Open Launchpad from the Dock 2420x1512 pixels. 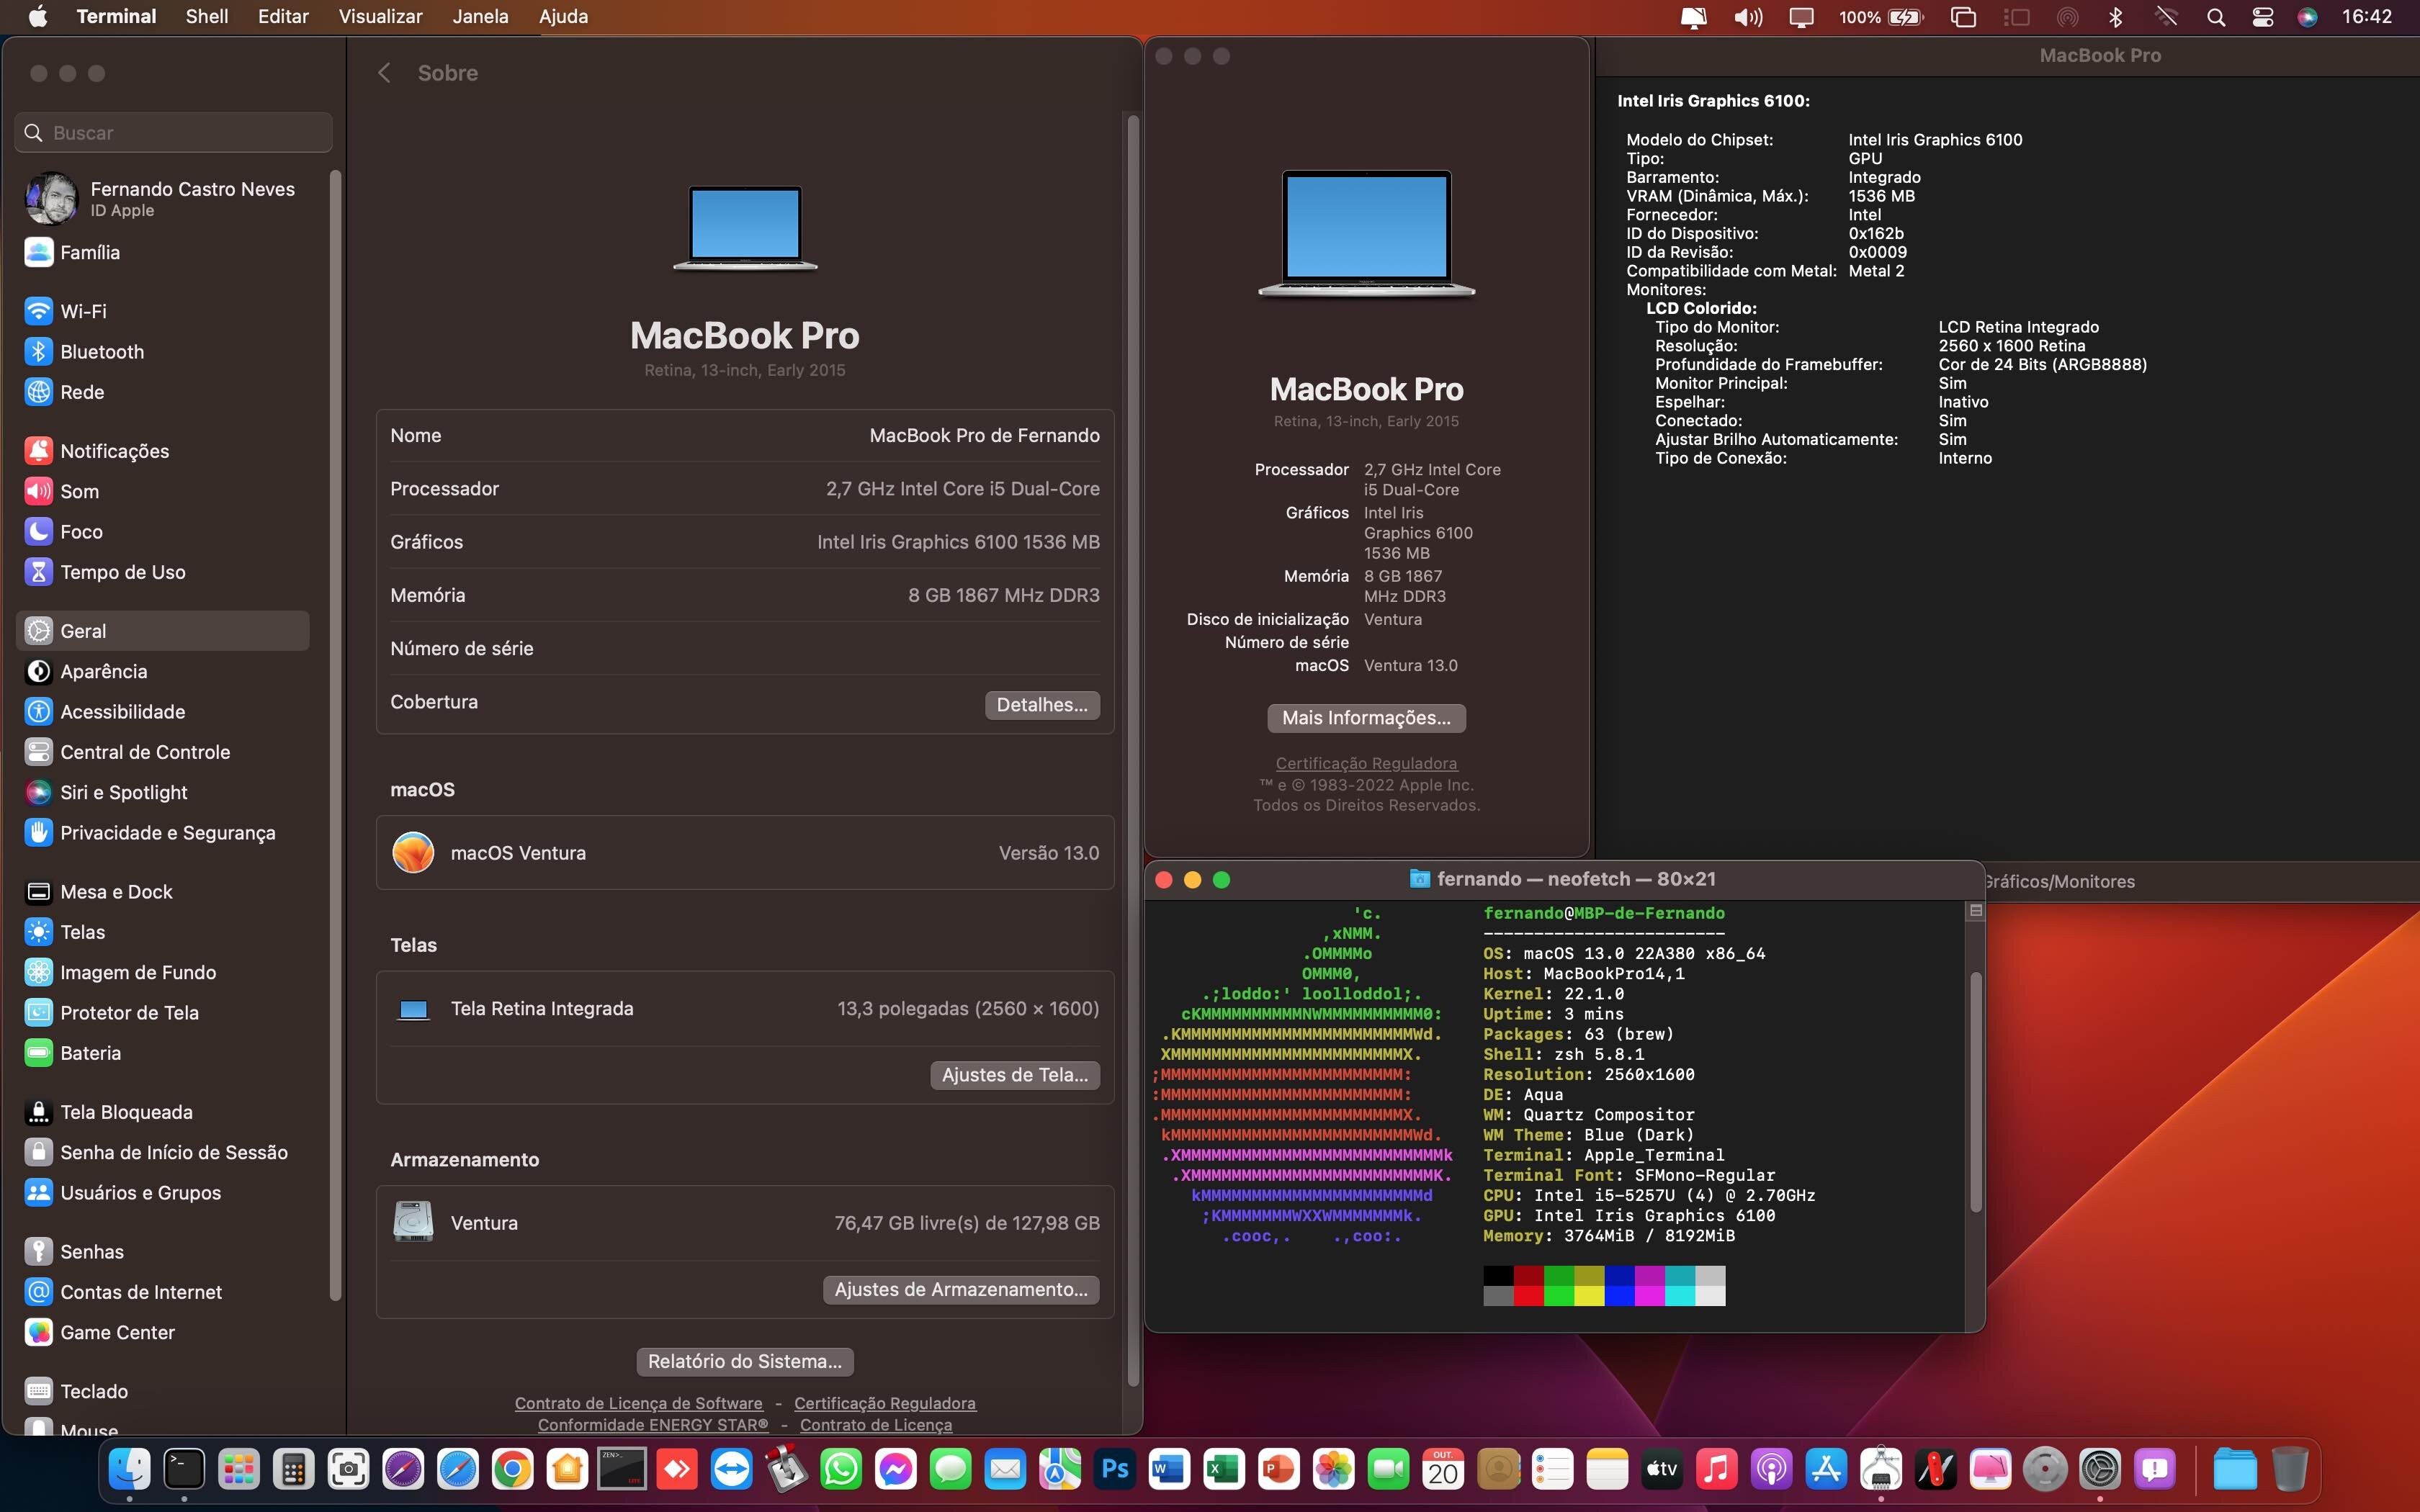pos(239,1469)
